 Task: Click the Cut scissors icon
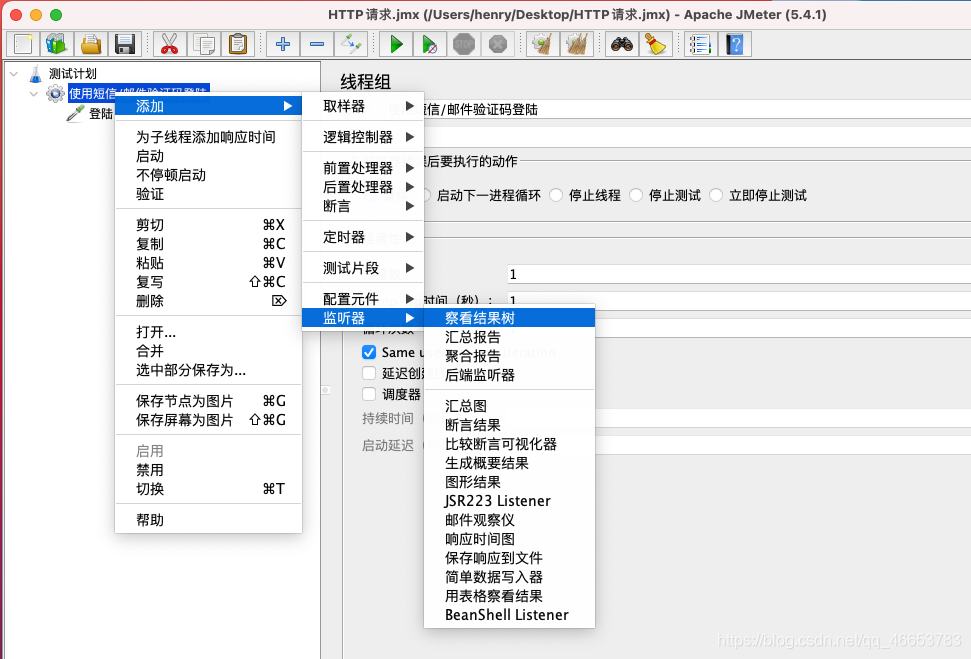(x=169, y=44)
